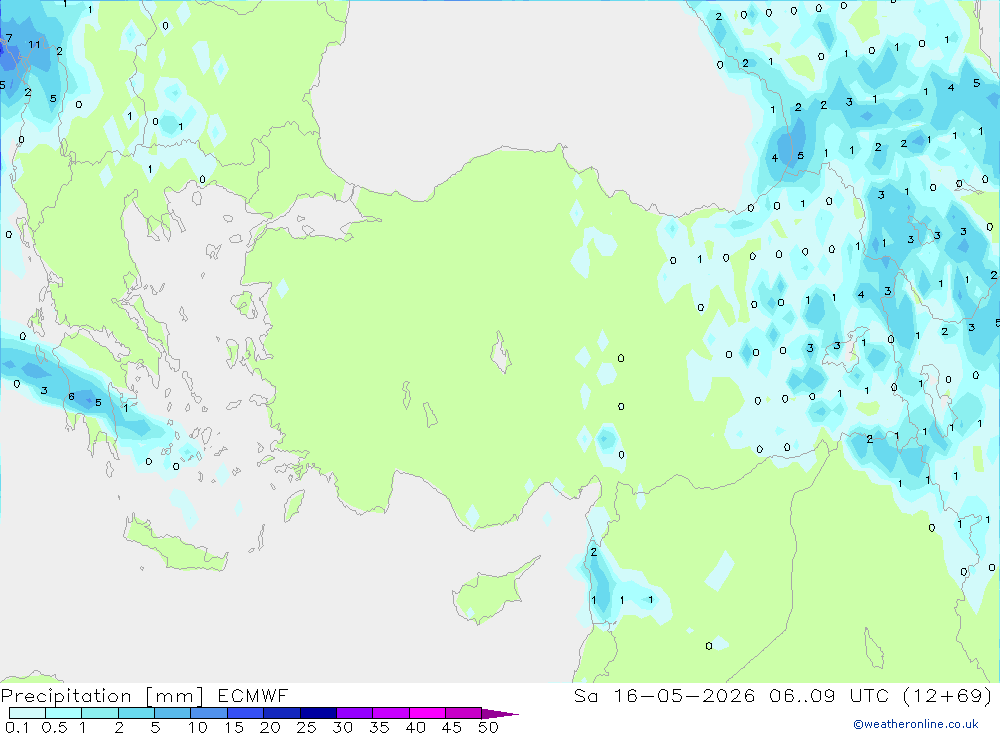
Task: Click the legend label '35'
Action: coord(379,727)
